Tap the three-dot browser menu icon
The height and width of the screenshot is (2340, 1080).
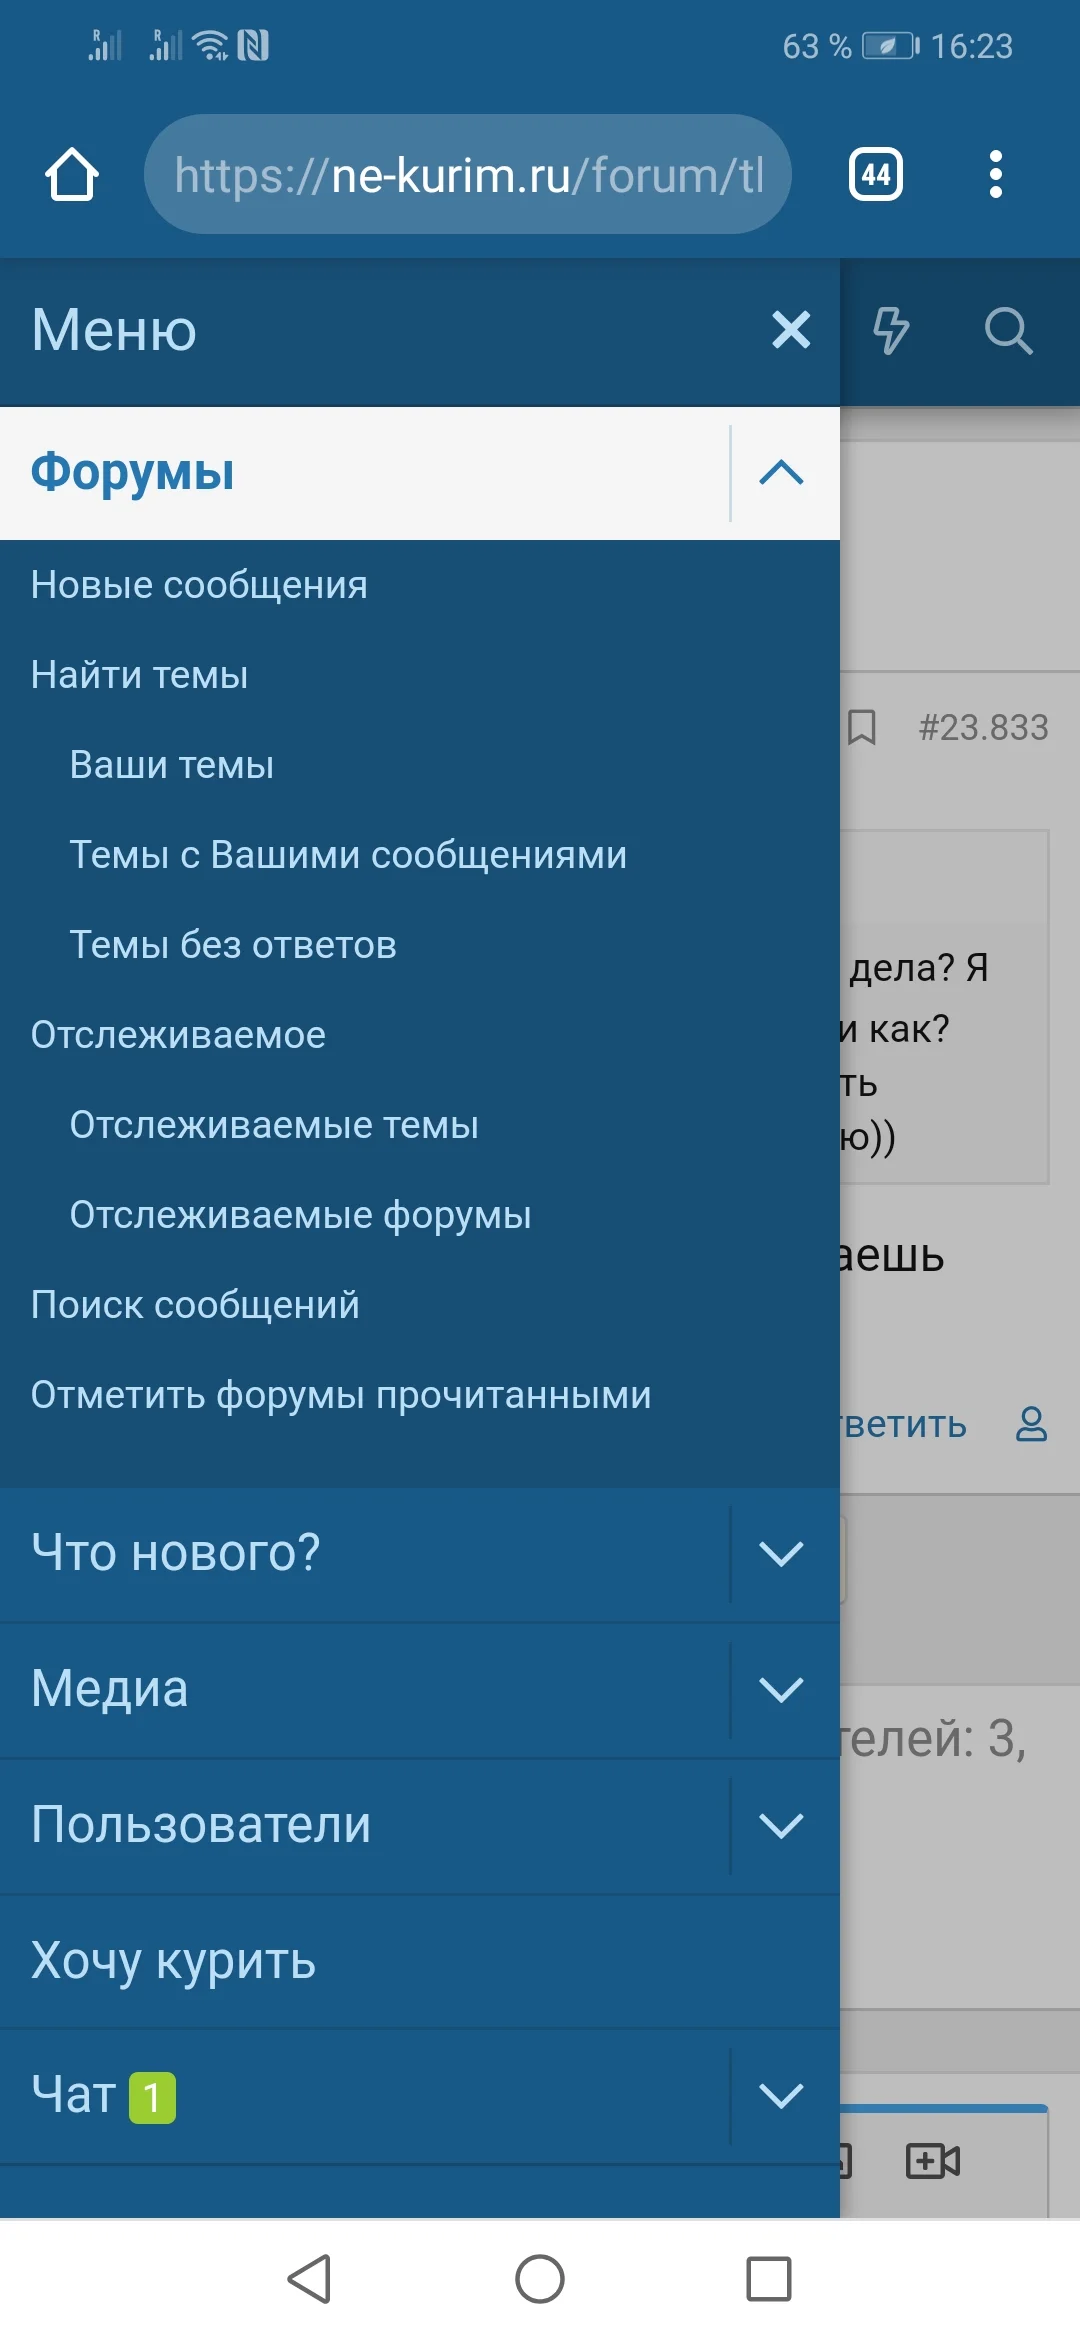coord(993,173)
